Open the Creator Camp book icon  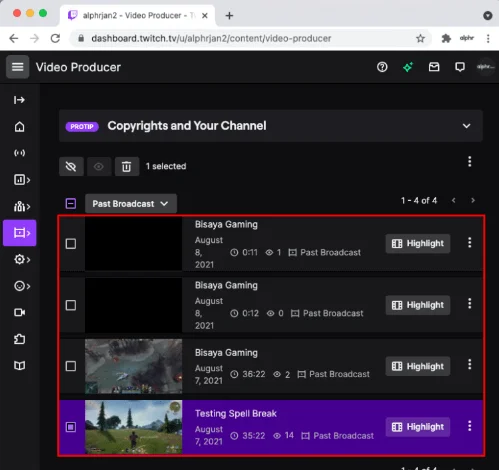(19, 366)
